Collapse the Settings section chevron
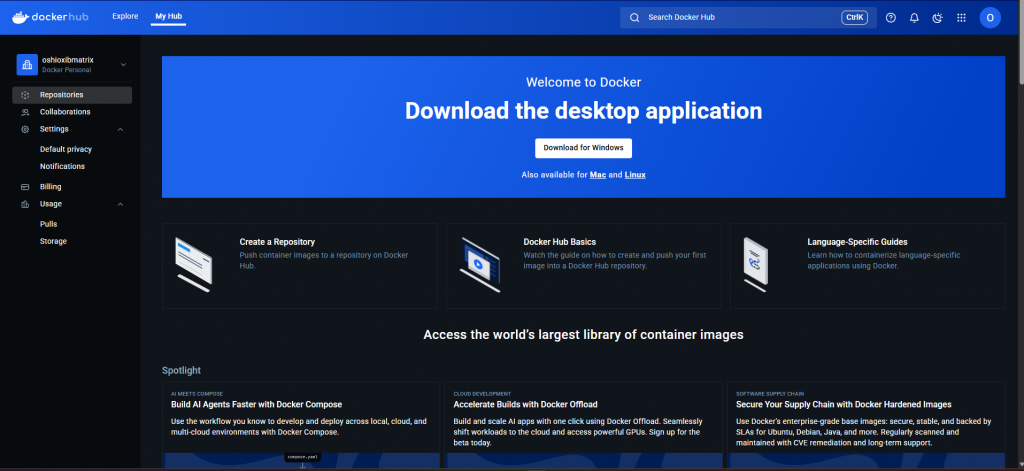This screenshot has width=1024, height=471. (120, 129)
